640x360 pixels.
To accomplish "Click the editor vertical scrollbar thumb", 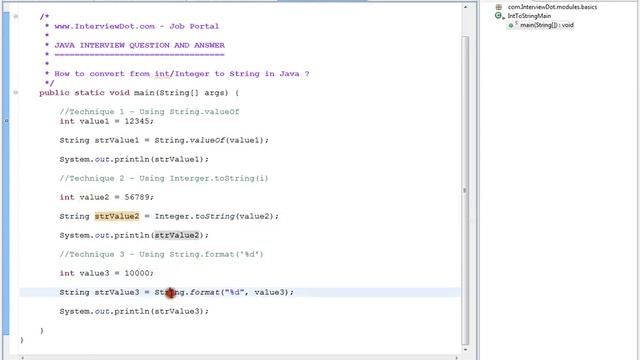I will [465, 190].
